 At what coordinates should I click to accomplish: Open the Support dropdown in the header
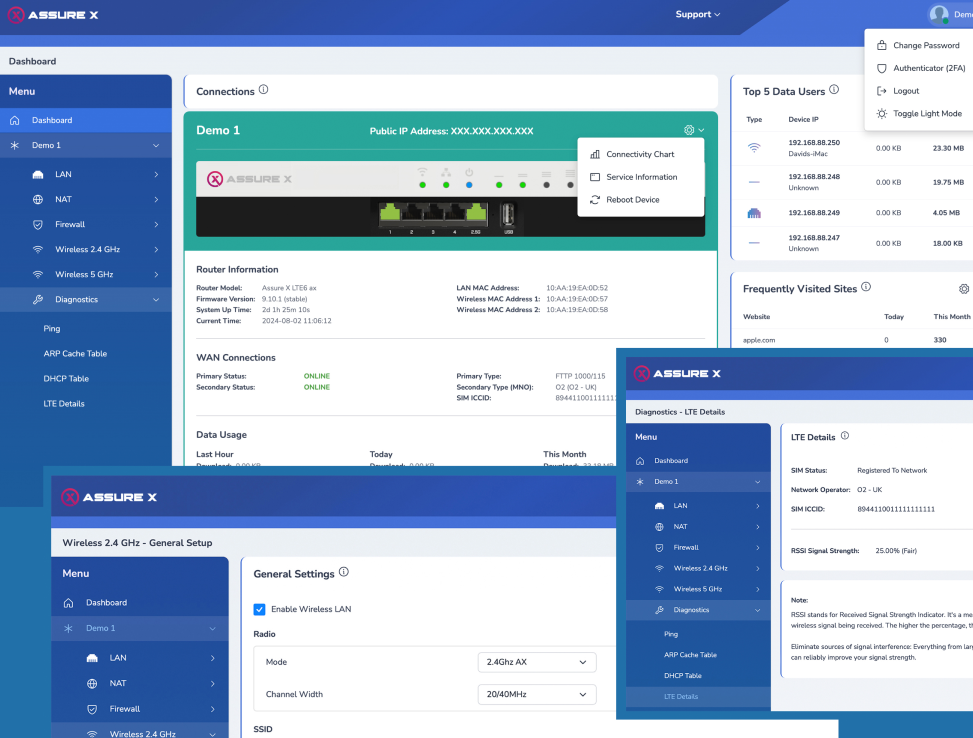tap(697, 14)
